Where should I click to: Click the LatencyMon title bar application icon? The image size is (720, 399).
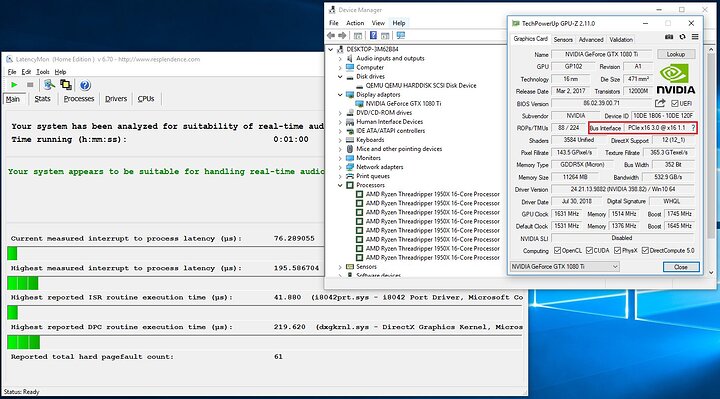[10, 59]
